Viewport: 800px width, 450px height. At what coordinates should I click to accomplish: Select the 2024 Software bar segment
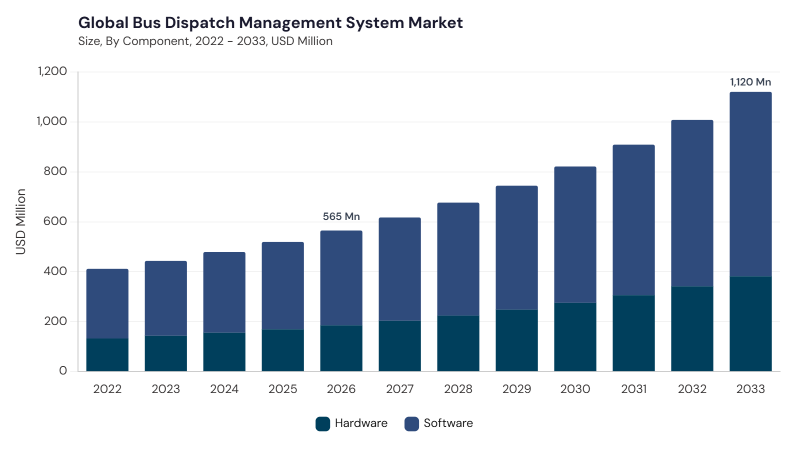click(224, 292)
